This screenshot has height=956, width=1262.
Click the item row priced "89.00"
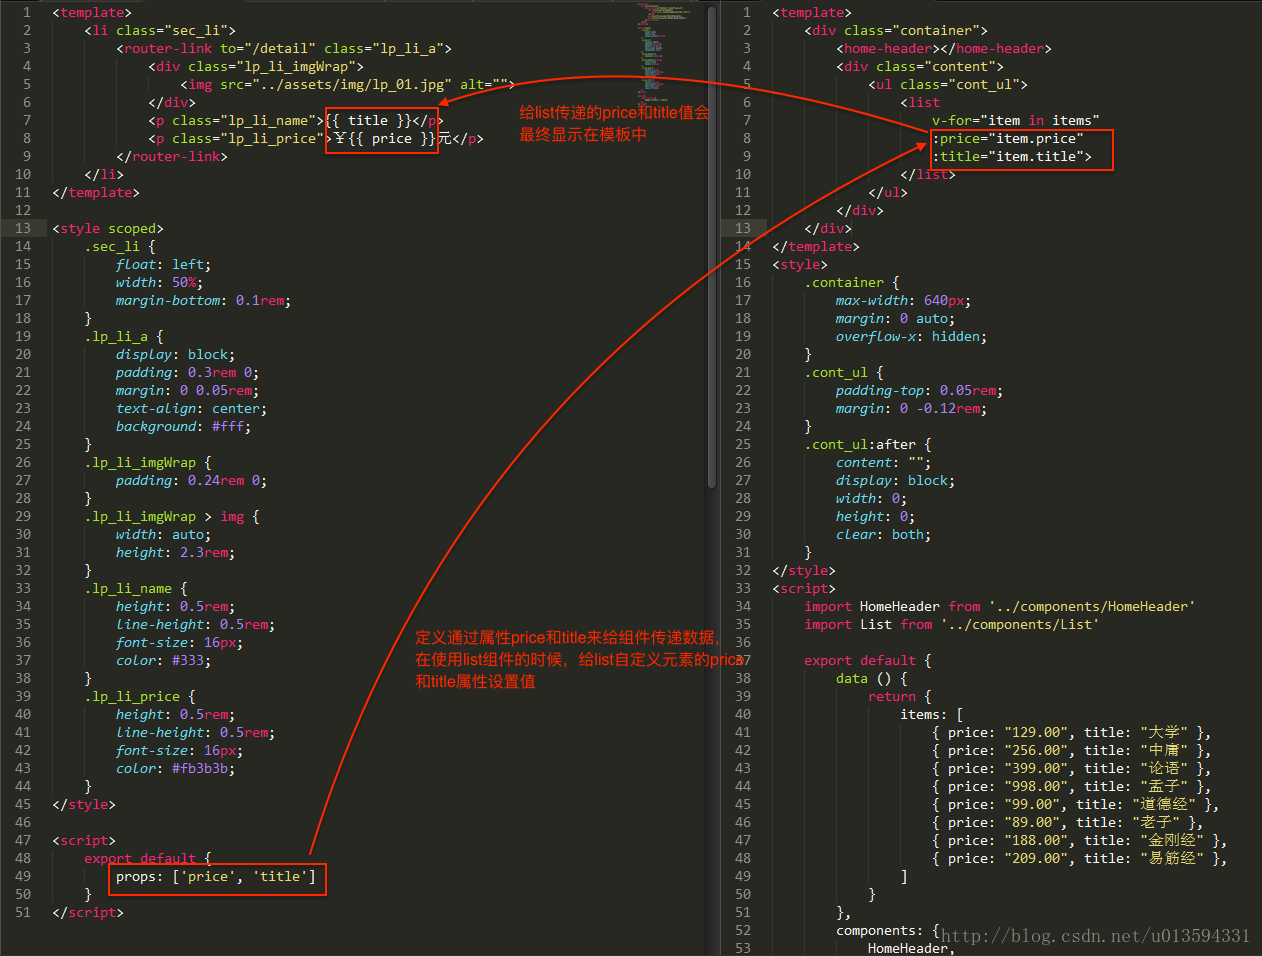(x=1068, y=822)
